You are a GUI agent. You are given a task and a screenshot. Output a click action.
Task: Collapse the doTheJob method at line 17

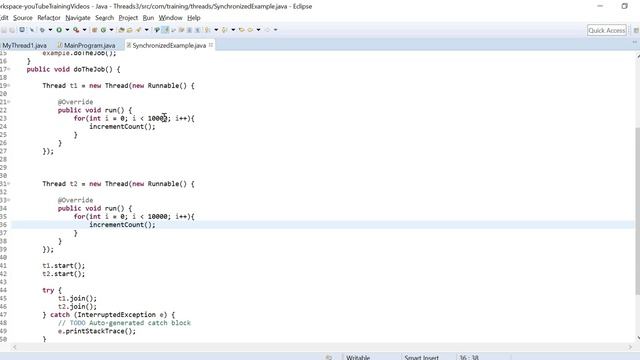click(9, 69)
